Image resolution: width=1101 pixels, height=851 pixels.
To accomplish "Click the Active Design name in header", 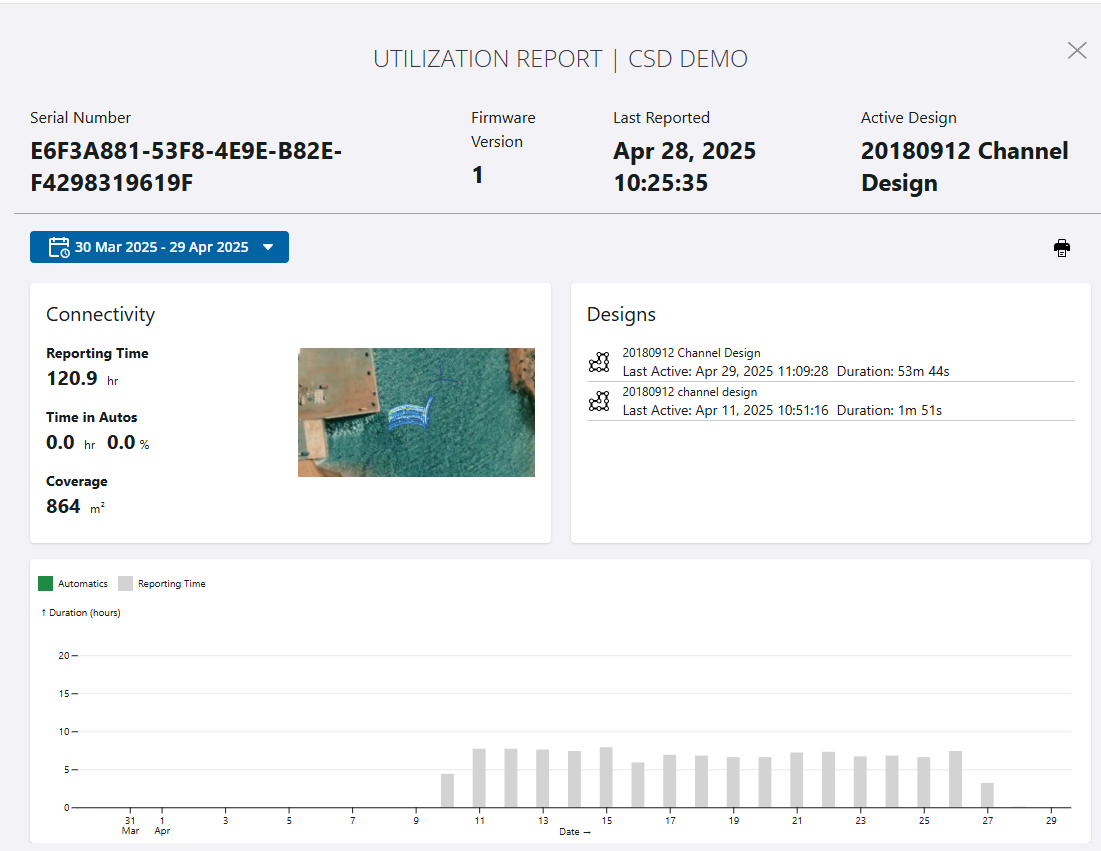I will click(965, 167).
